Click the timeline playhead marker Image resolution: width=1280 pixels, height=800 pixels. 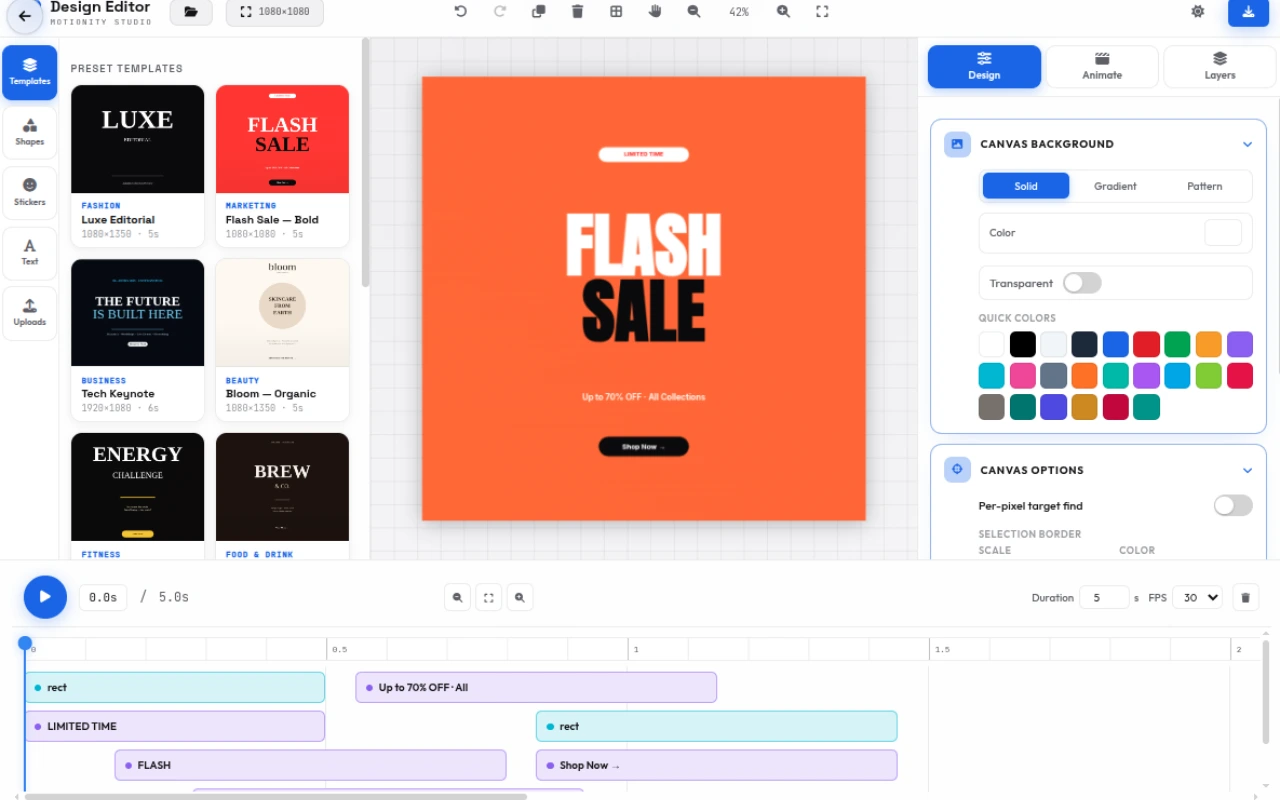[x=25, y=643]
